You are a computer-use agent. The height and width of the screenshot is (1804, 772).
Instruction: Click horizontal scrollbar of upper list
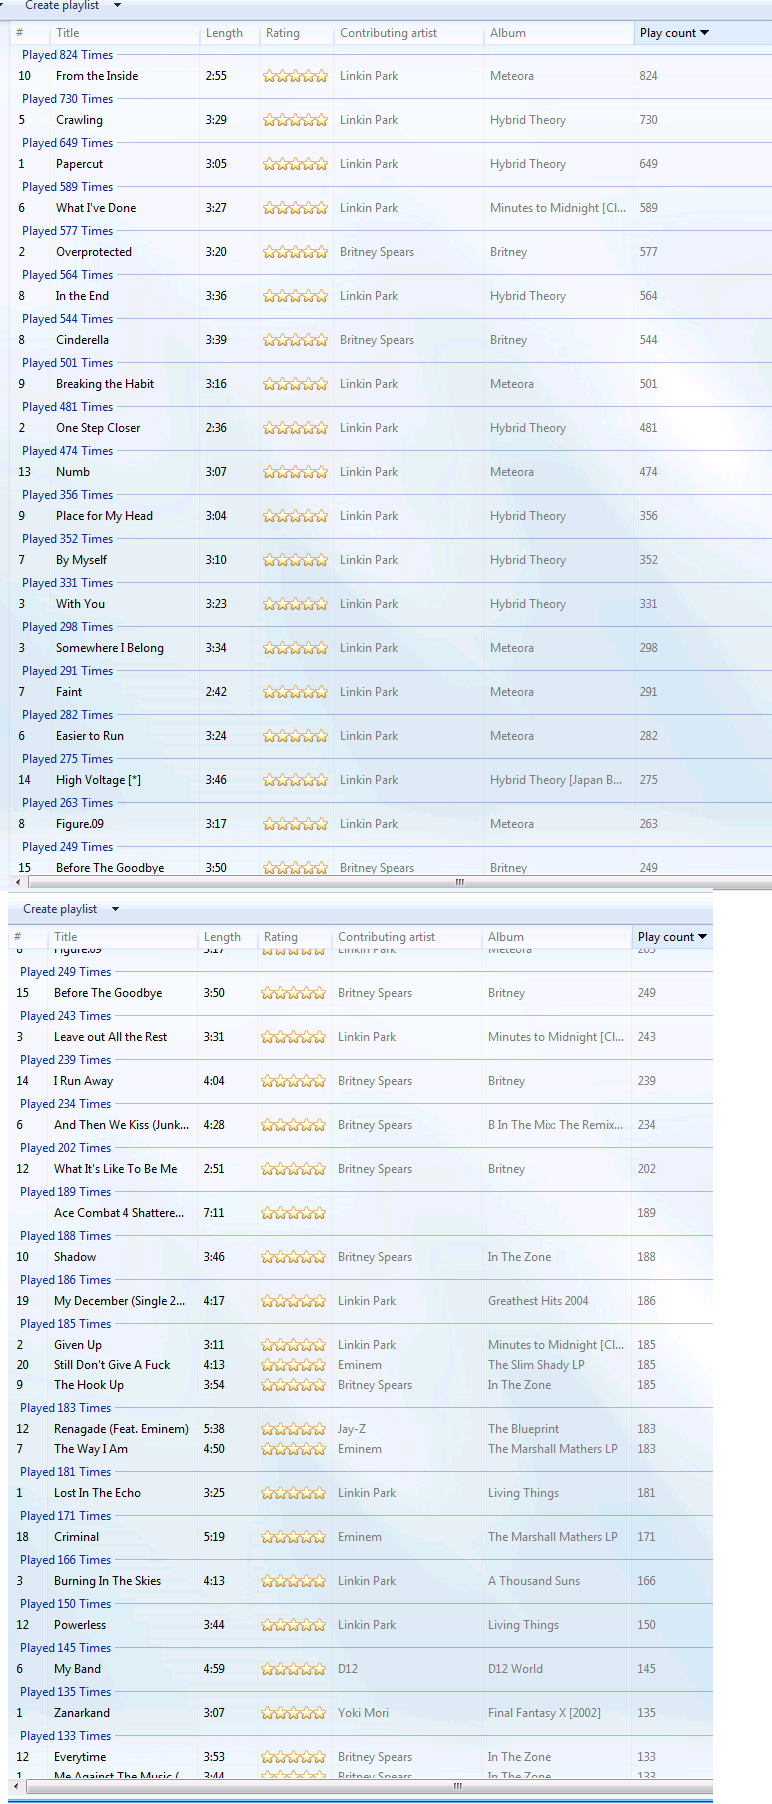460,882
